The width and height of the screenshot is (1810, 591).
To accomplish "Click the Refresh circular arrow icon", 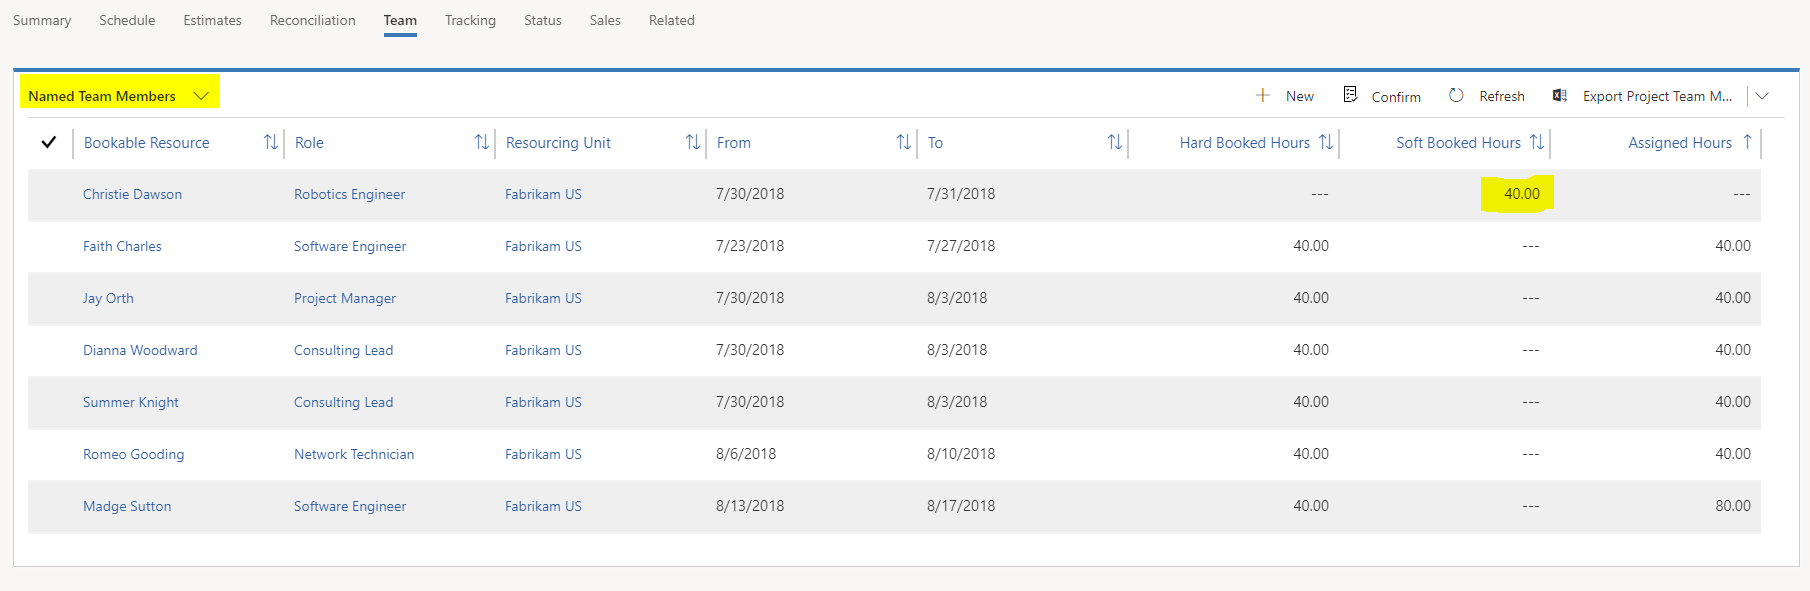I will coord(1456,95).
